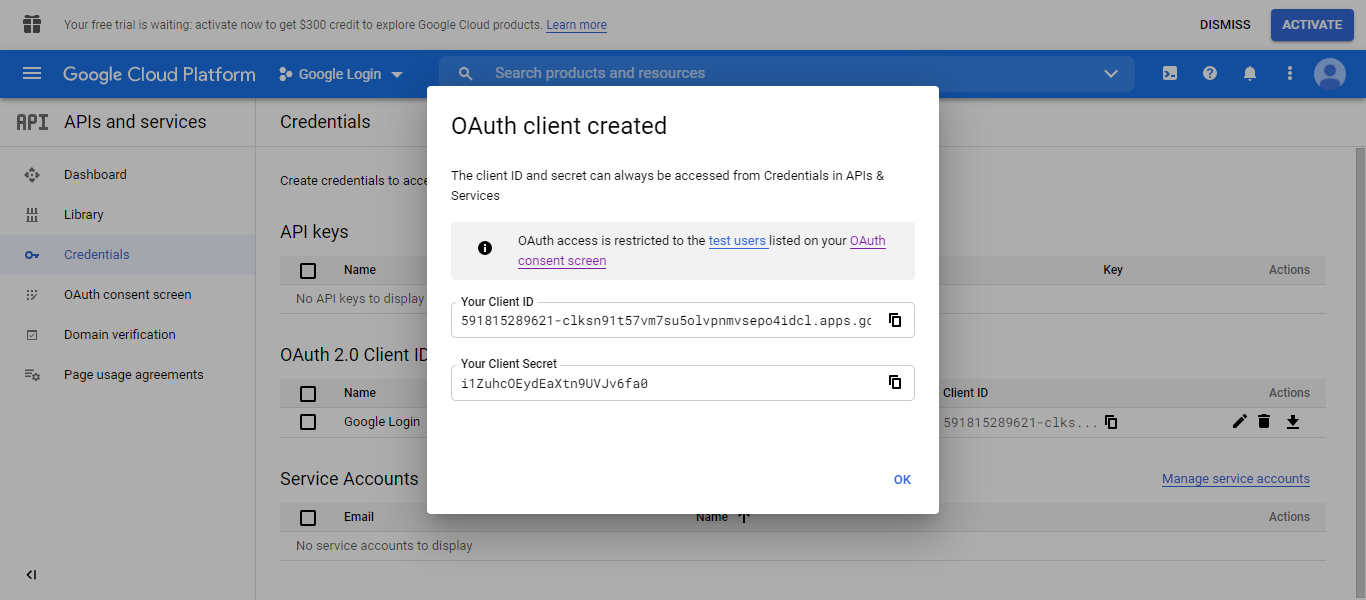Open the Dashboard section
The image size is (1366, 600).
(x=95, y=174)
